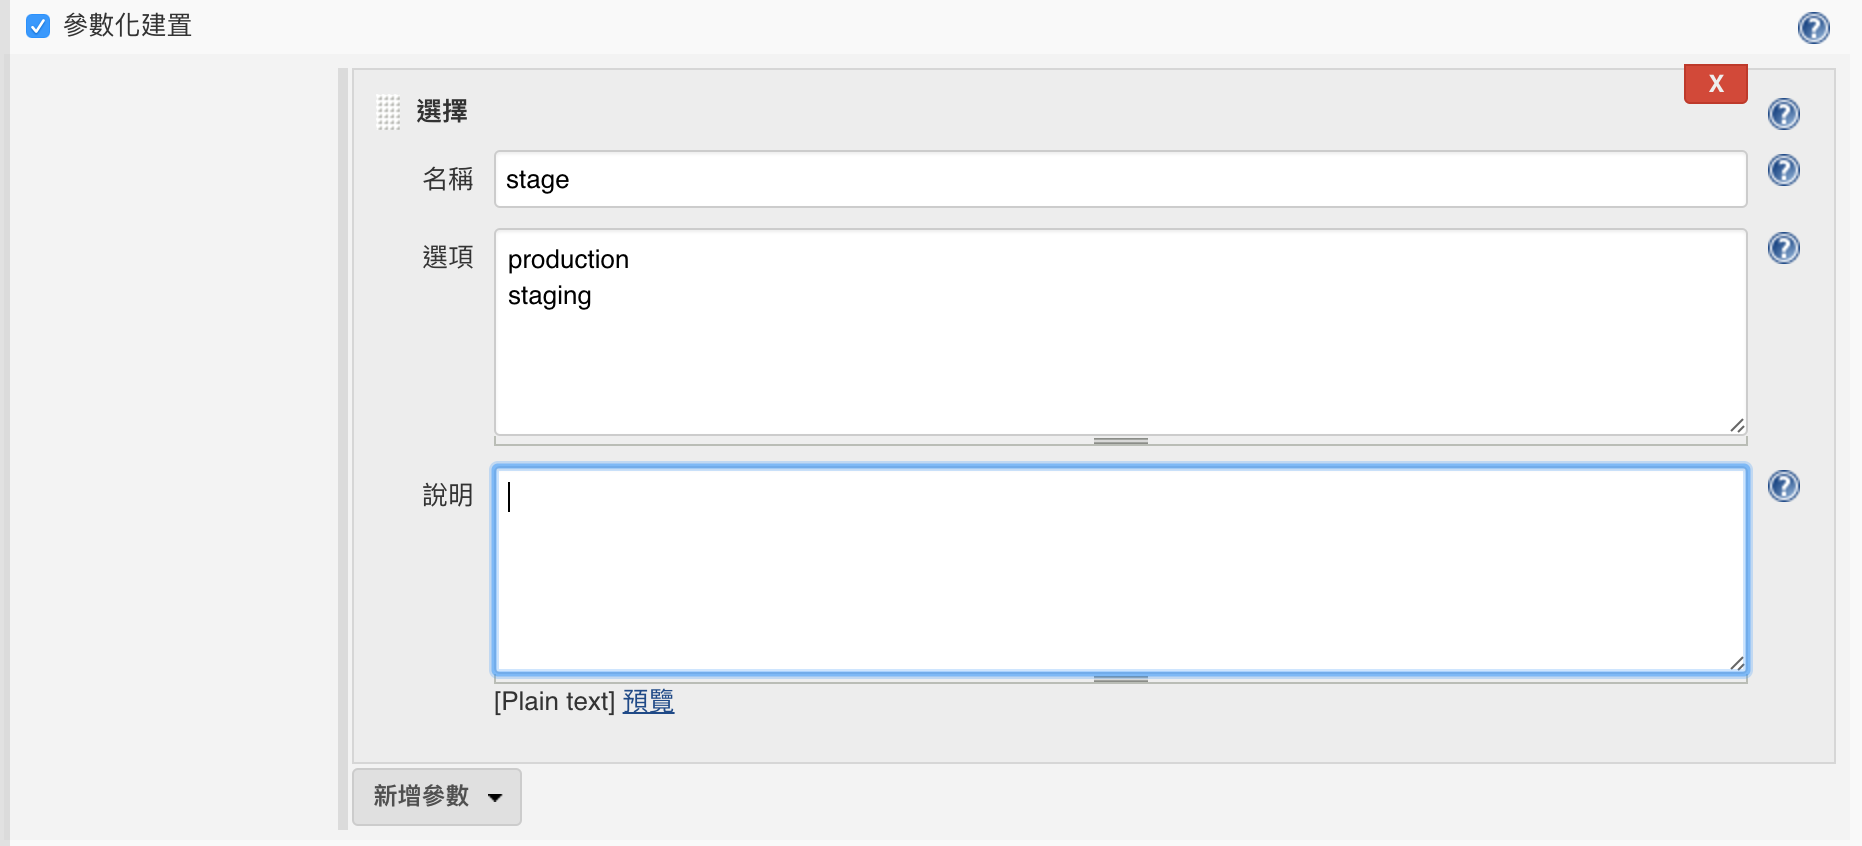
Task: Open help icon beside 選擇 header
Action: pyautogui.click(x=1783, y=114)
